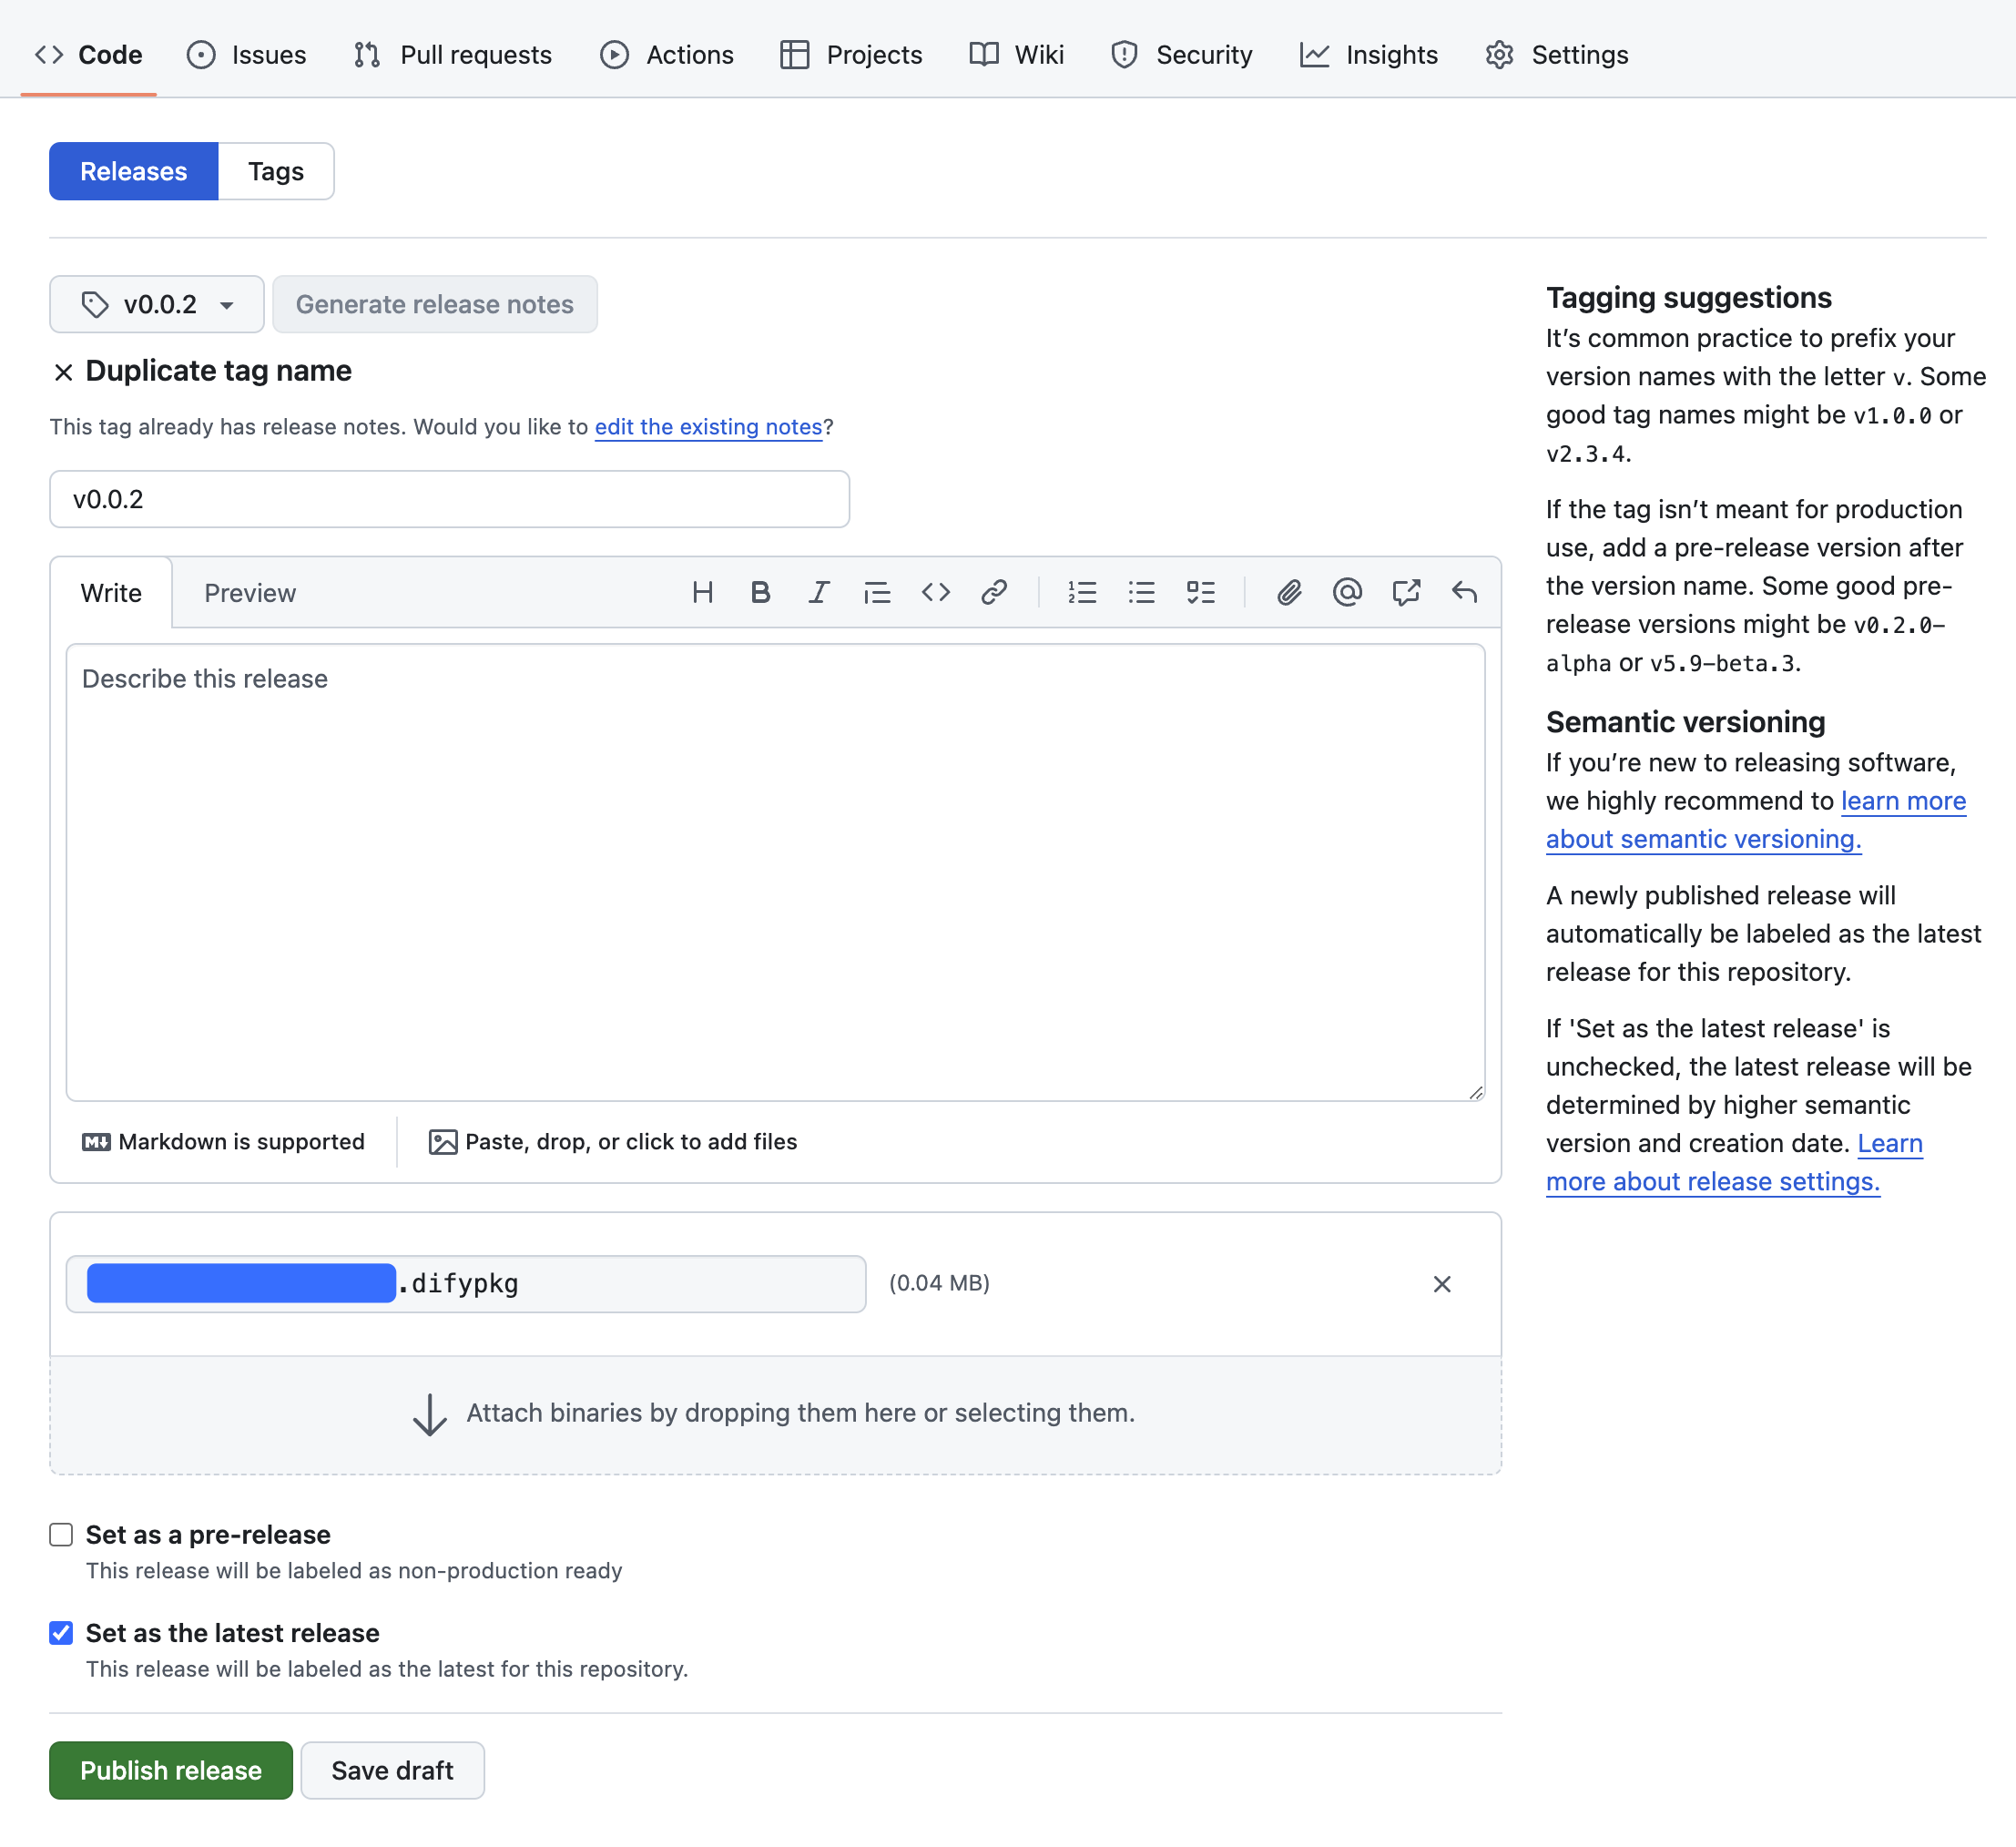The width and height of the screenshot is (2016, 1847).
Task: Expand the v0.0.2 tag dropdown
Action: [x=157, y=304]
